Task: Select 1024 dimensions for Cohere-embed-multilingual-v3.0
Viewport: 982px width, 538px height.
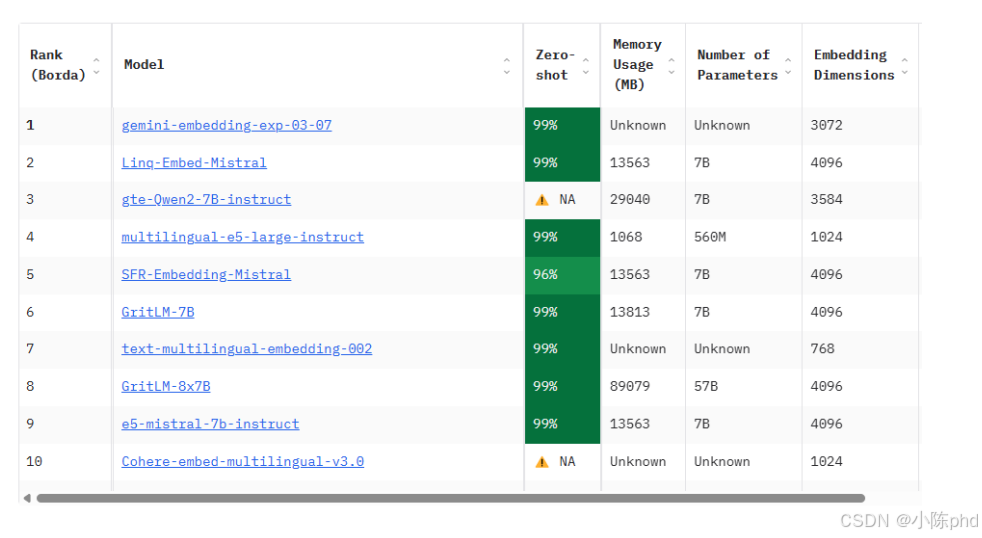Action: click(826, 461)
